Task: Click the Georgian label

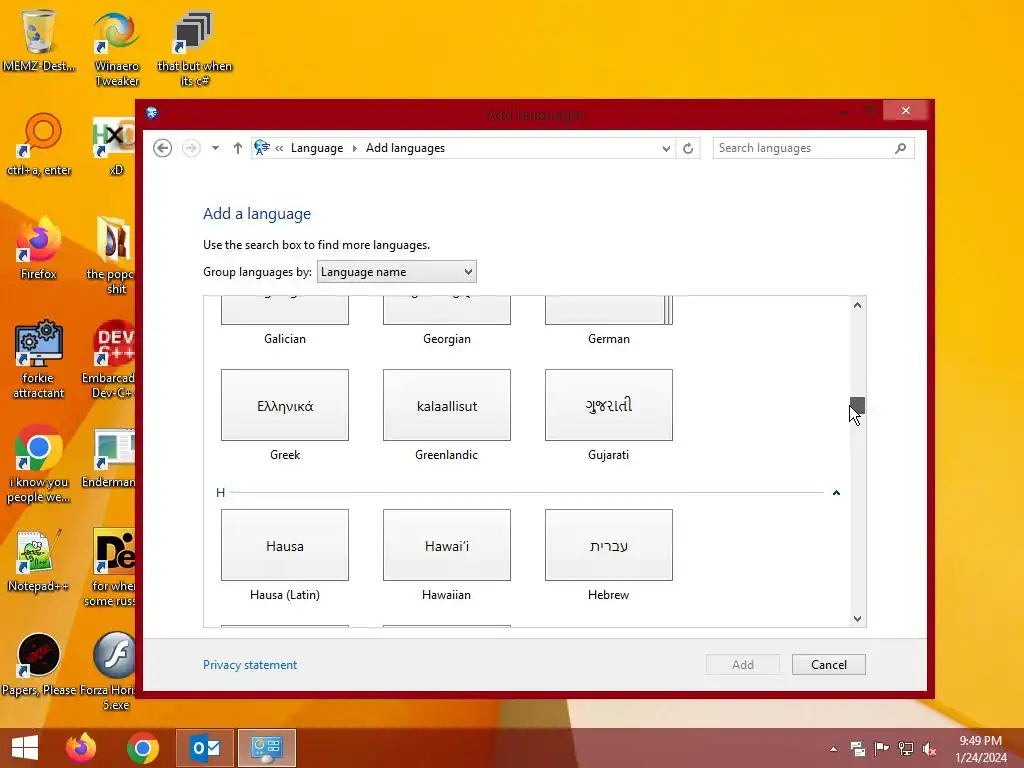Action: (x=447, y=339)
